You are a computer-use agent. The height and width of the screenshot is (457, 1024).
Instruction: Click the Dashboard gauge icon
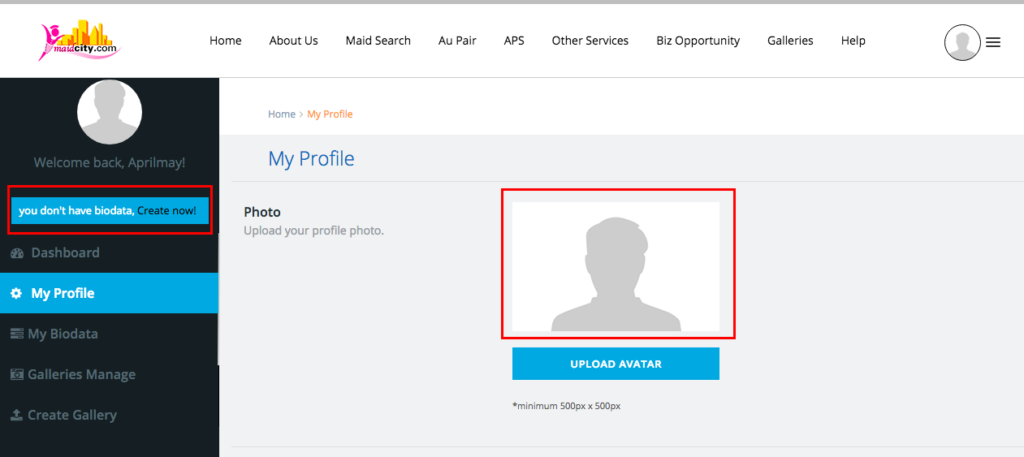pyautogui.click(x=17, y=253)
